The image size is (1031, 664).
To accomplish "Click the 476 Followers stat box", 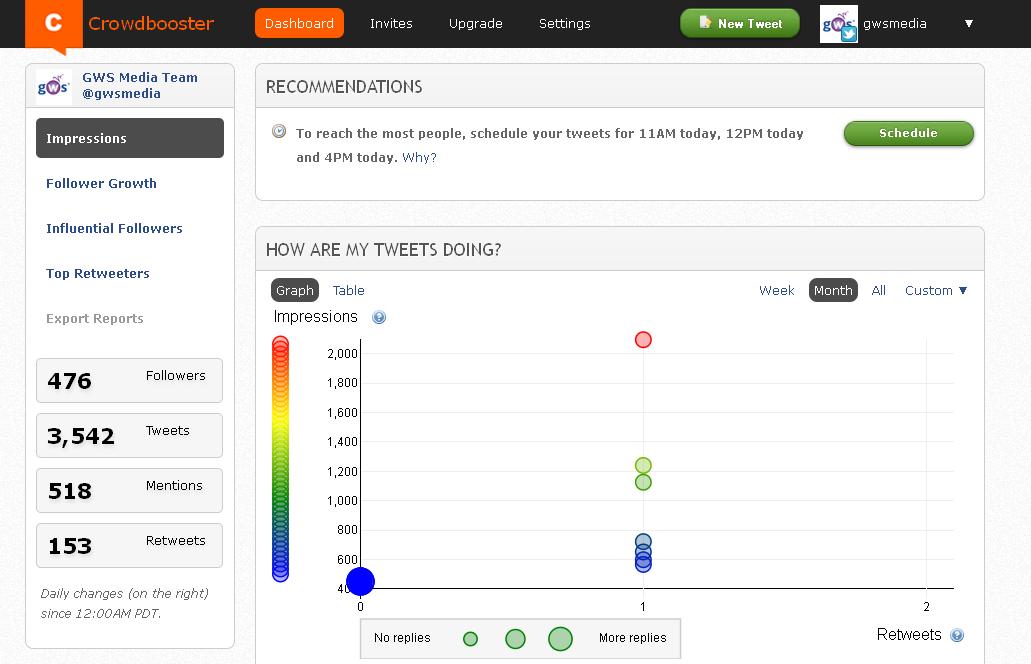I will tap(130, 381).
